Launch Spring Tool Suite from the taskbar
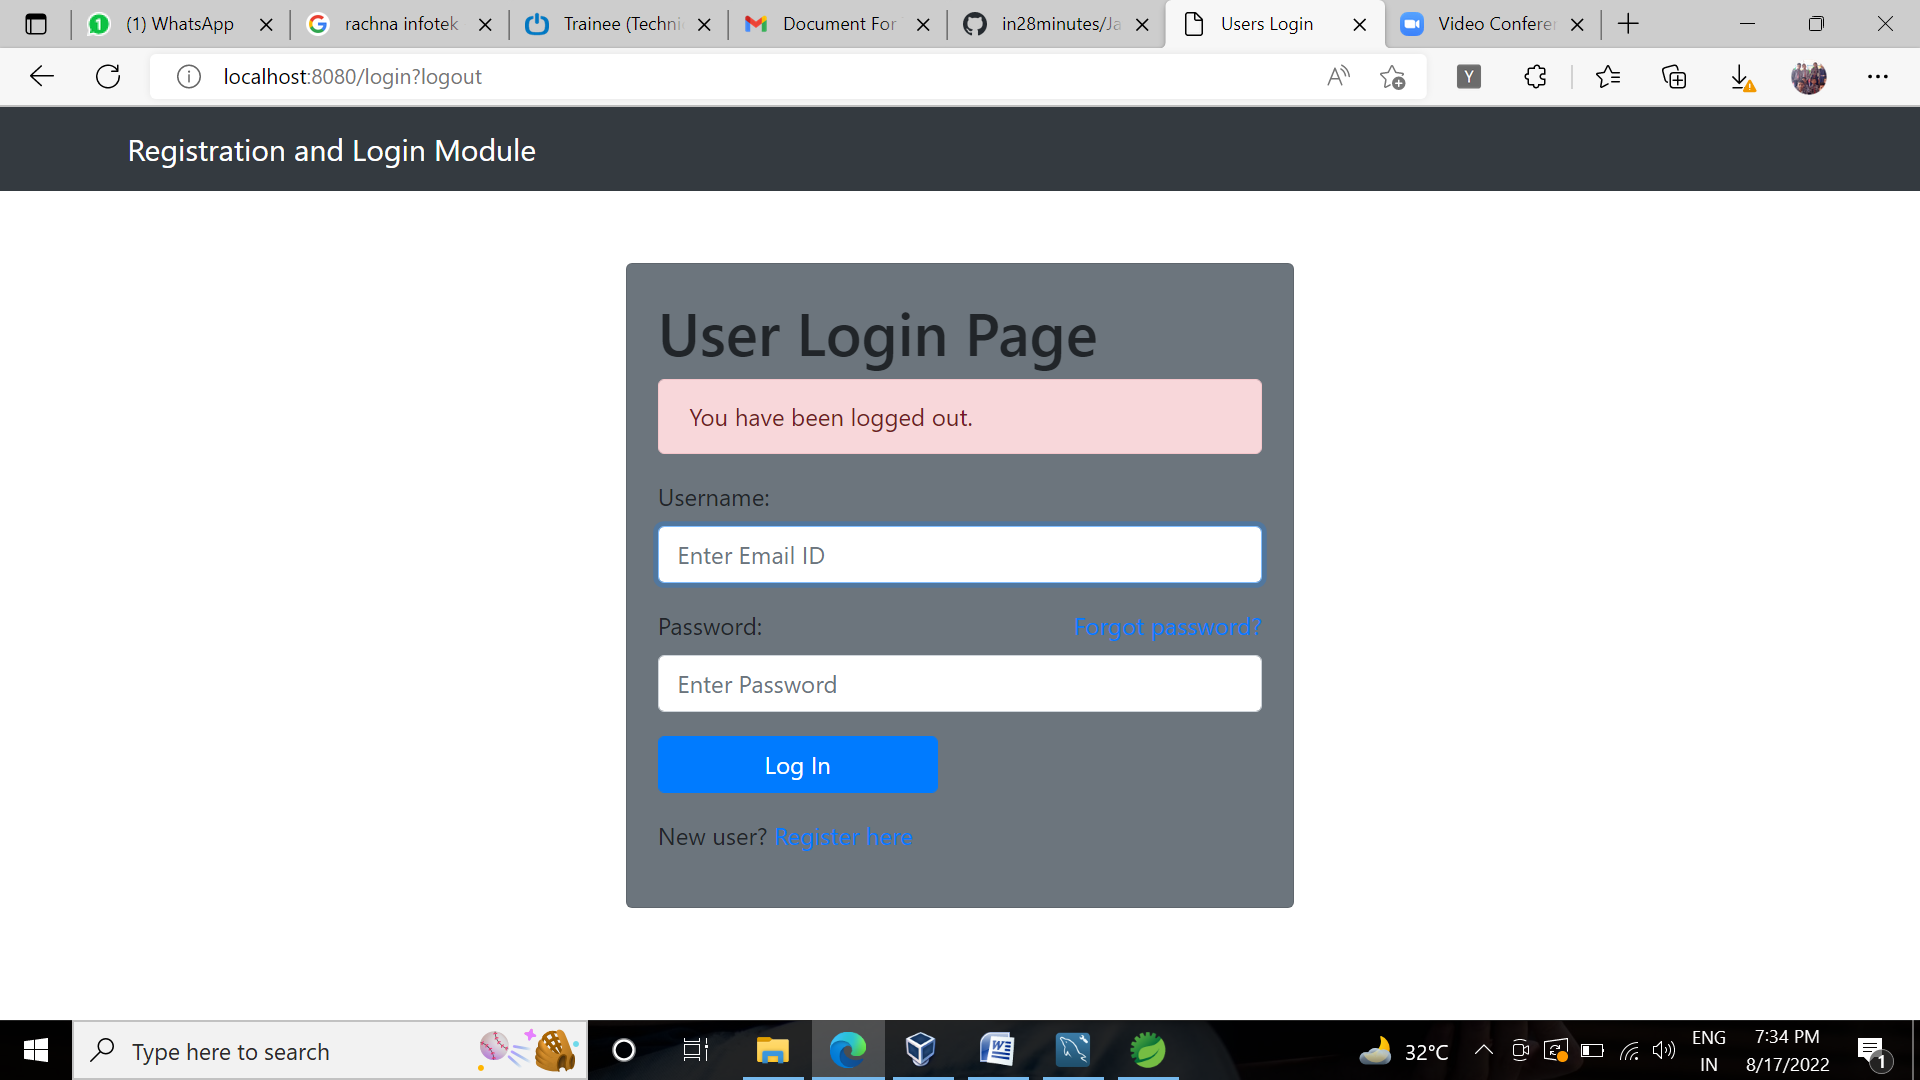This screenshot has width=1920, height=1080. point(1148,1050)
